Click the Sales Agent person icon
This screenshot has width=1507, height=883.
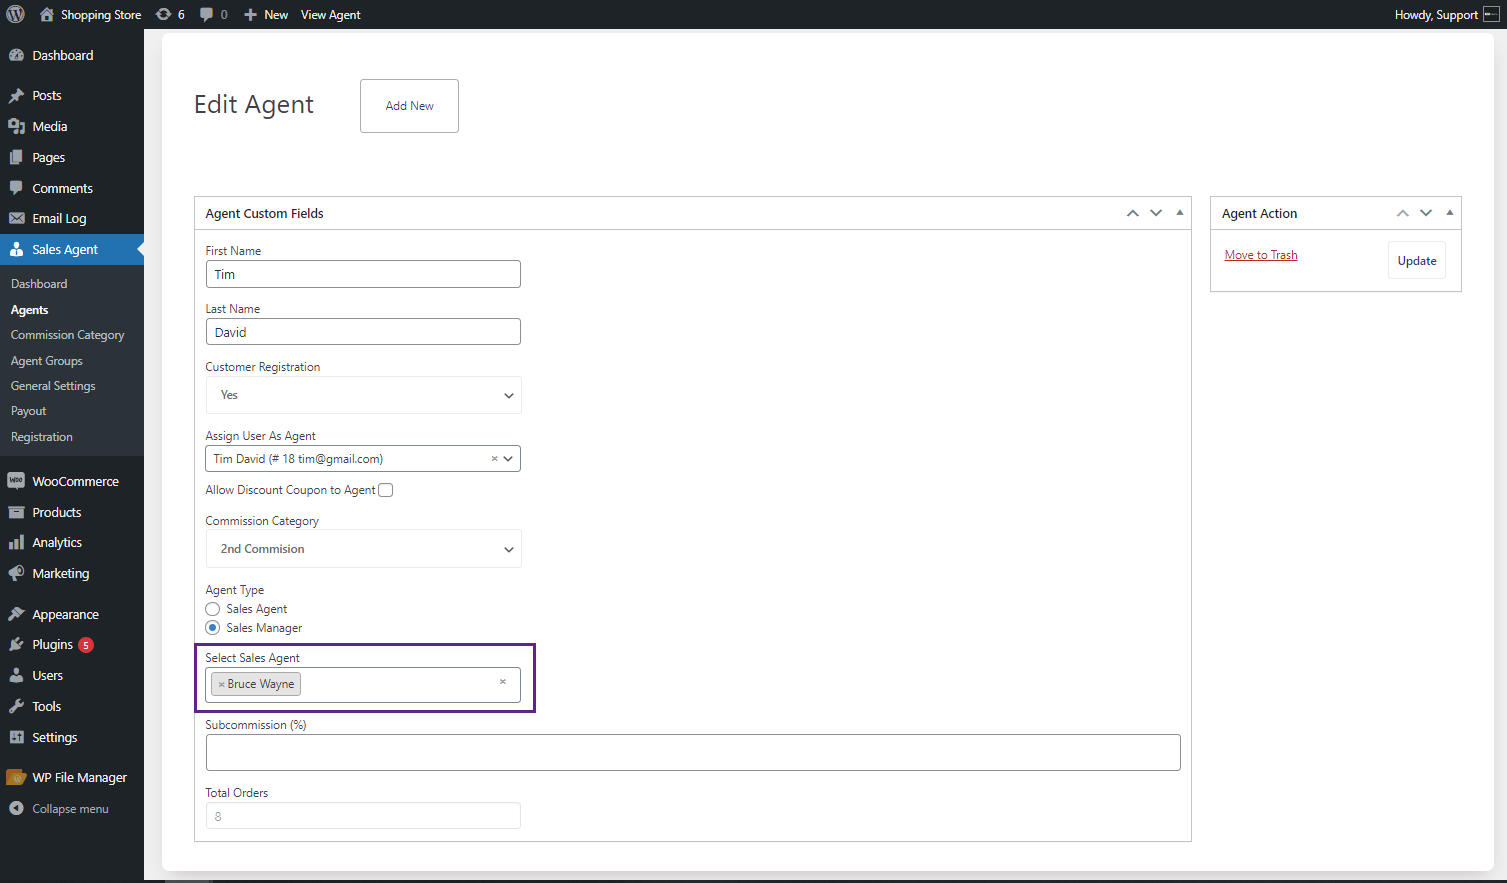click(16, 249)
